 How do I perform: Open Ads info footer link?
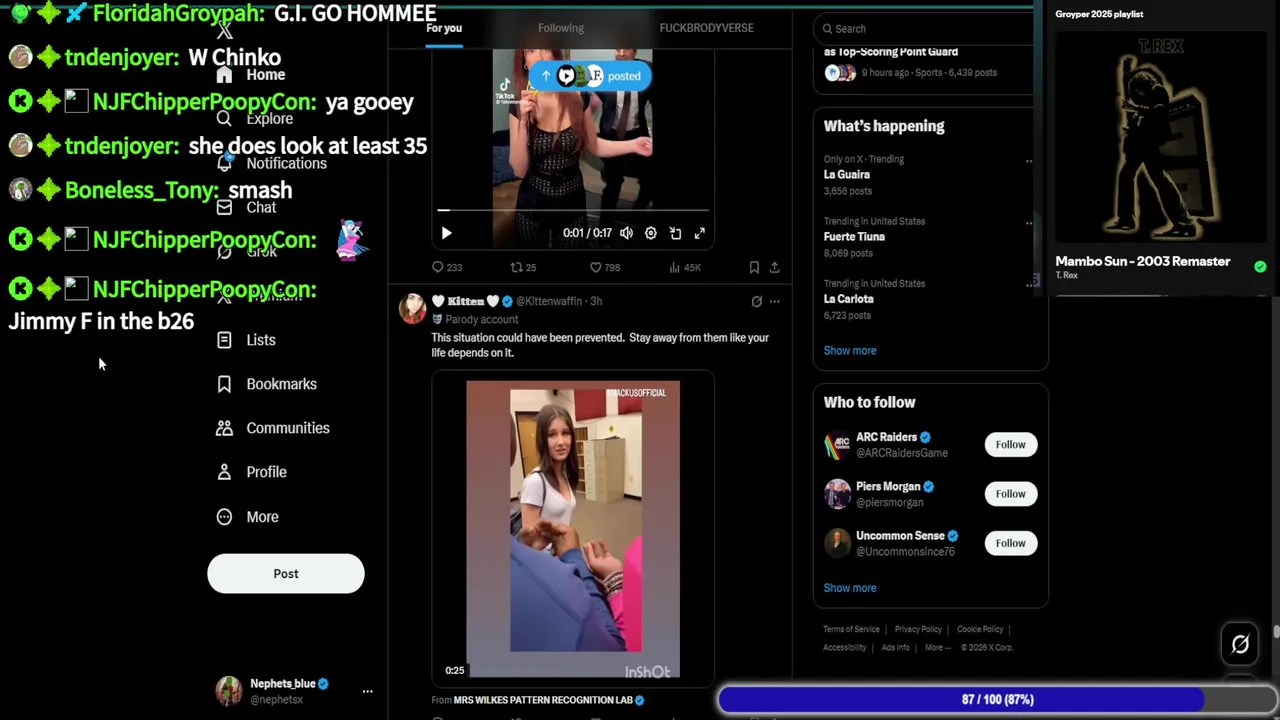(895, 647)
